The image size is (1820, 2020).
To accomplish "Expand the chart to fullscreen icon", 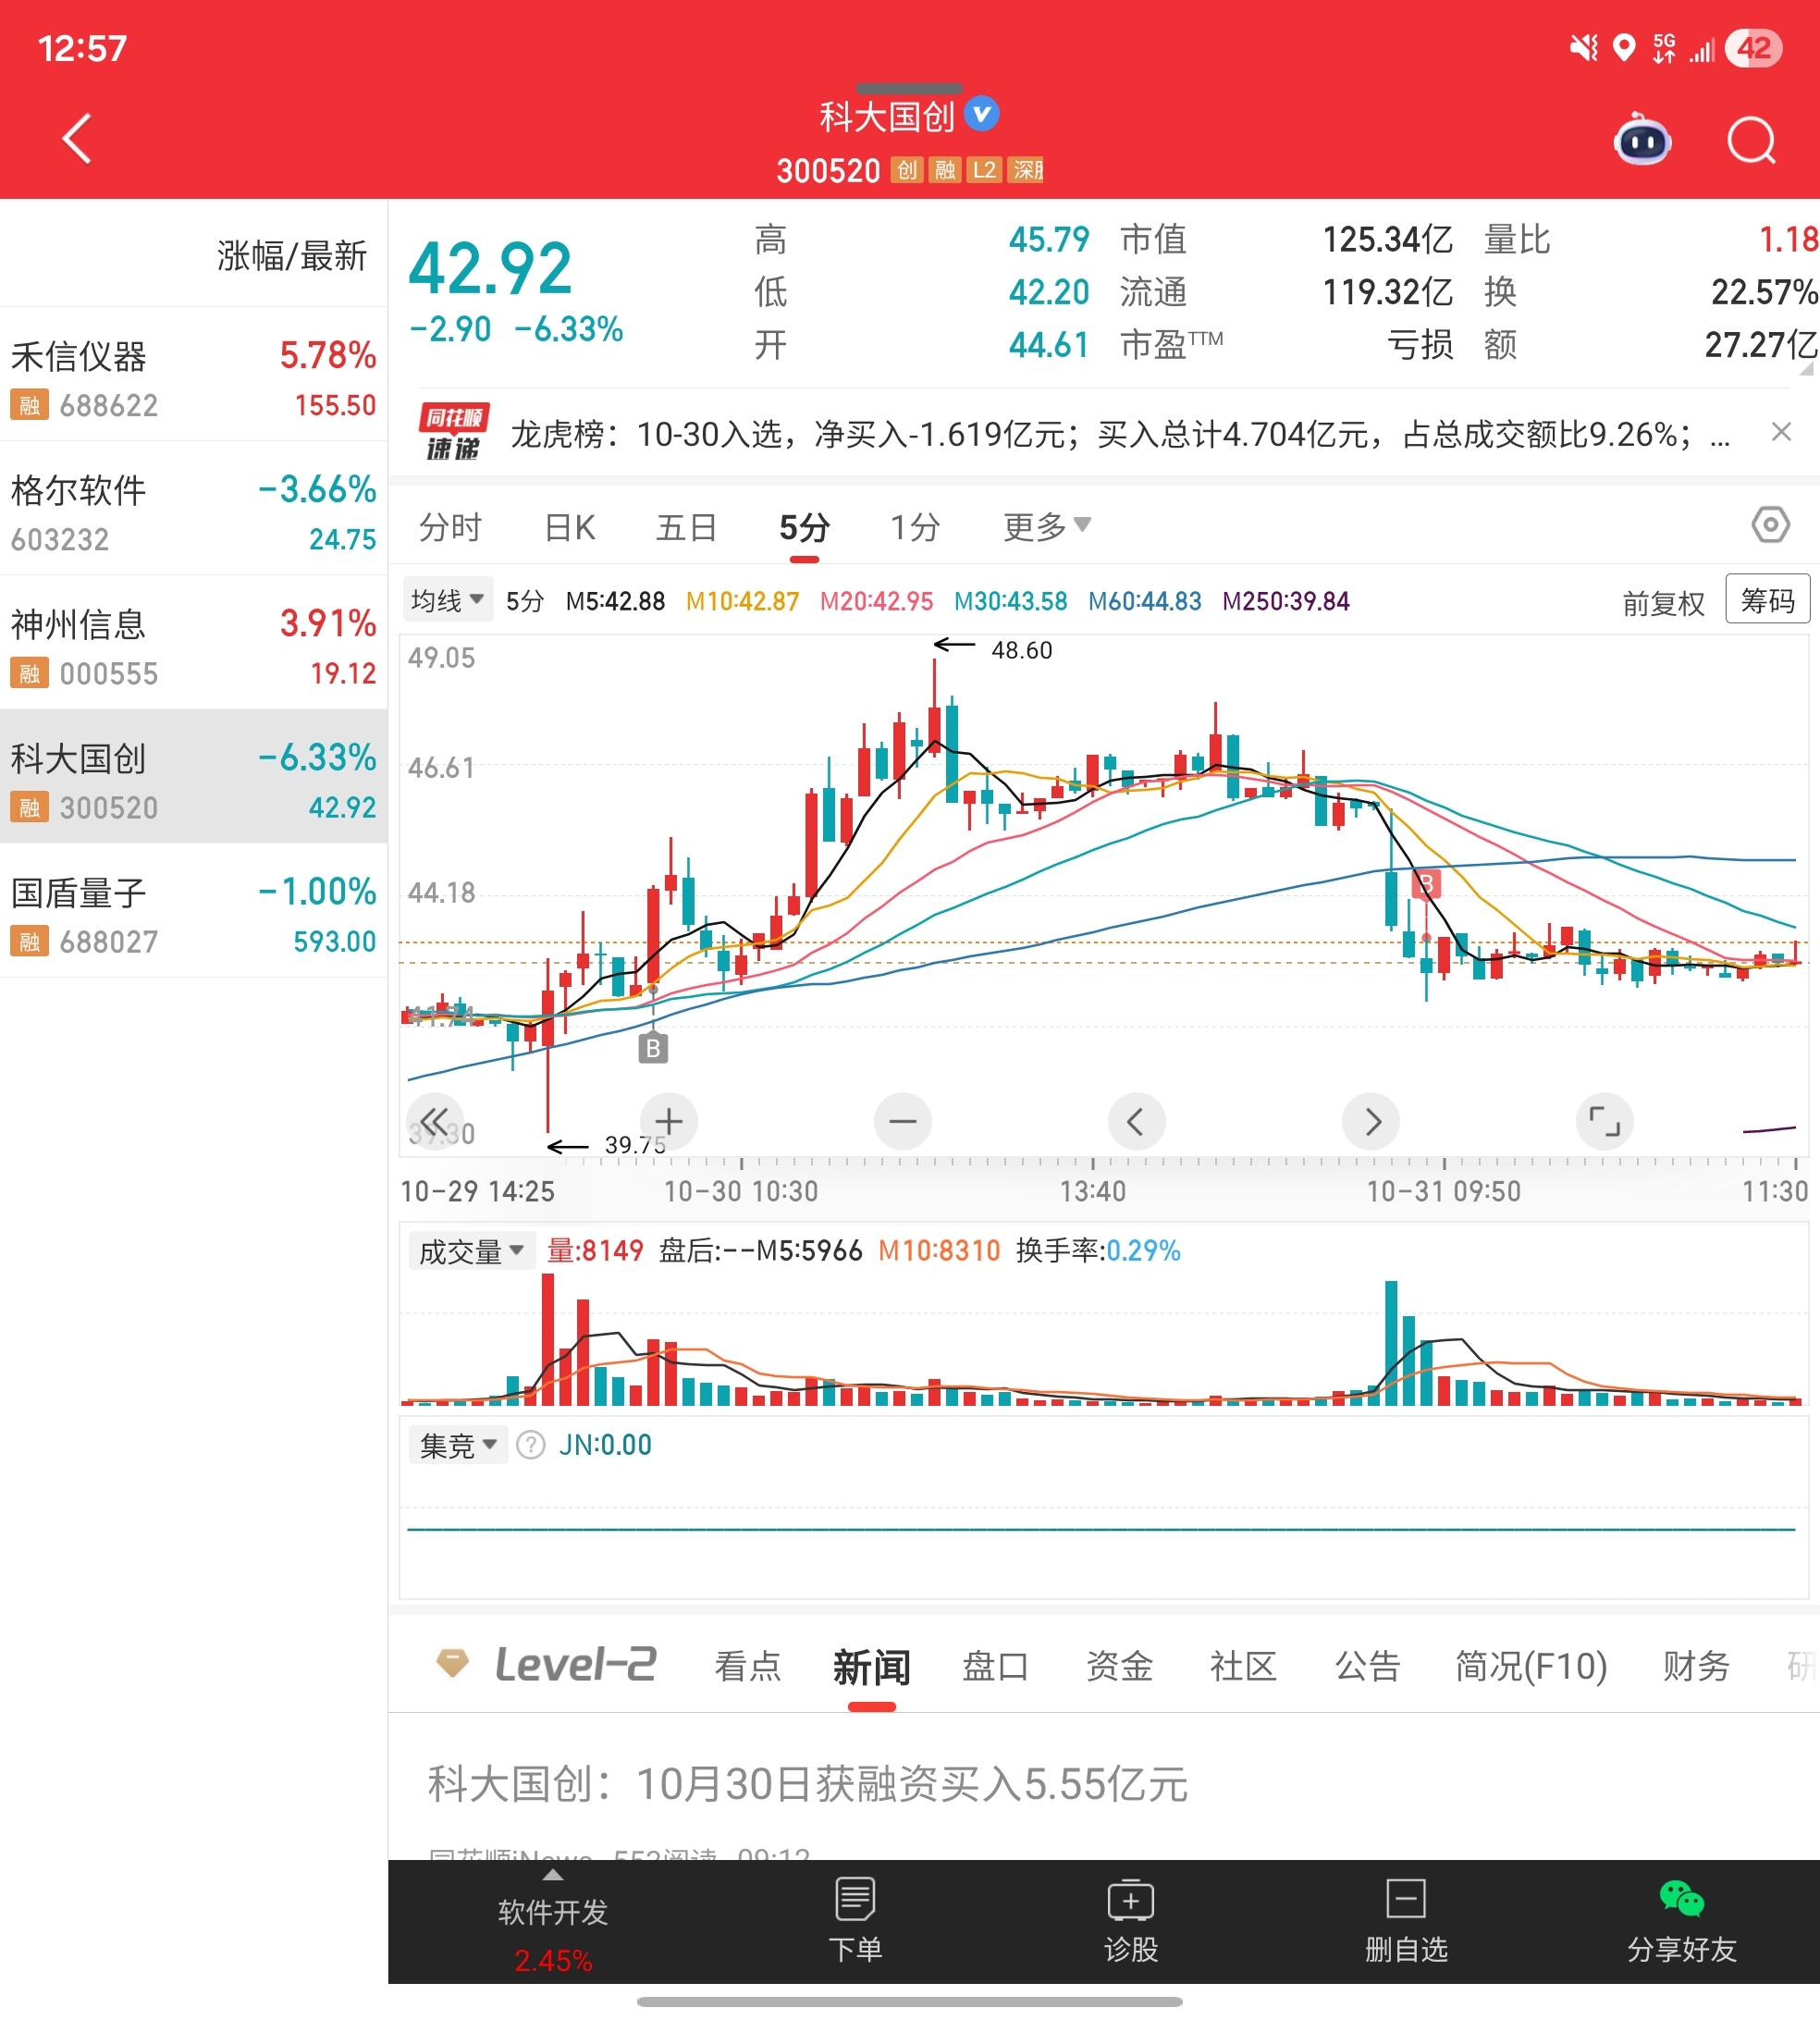I will coord(1604,1121).
